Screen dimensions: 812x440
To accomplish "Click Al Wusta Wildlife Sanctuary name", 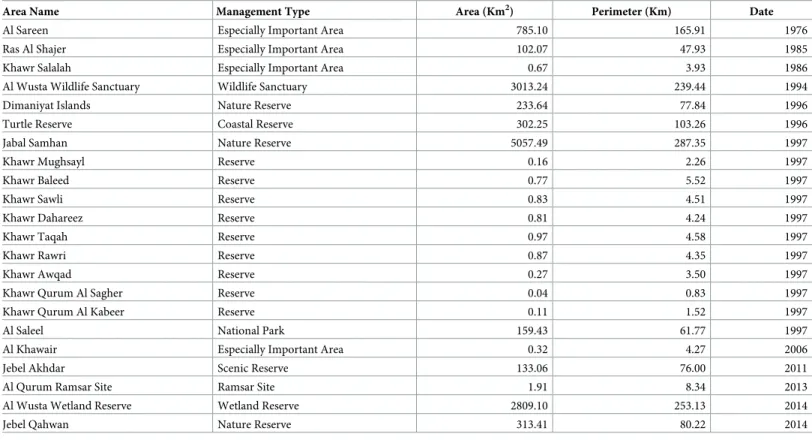I will click(71, 86).
